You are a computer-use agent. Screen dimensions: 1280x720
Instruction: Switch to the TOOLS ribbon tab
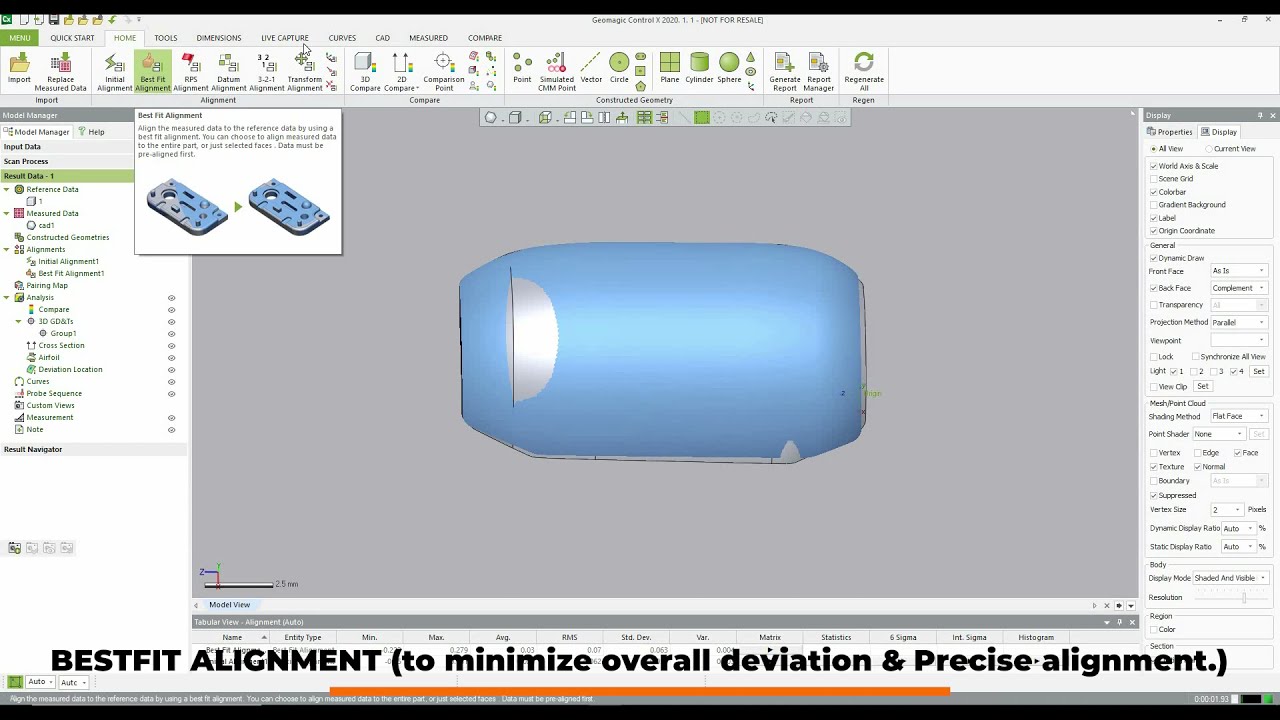coord(166,38)
